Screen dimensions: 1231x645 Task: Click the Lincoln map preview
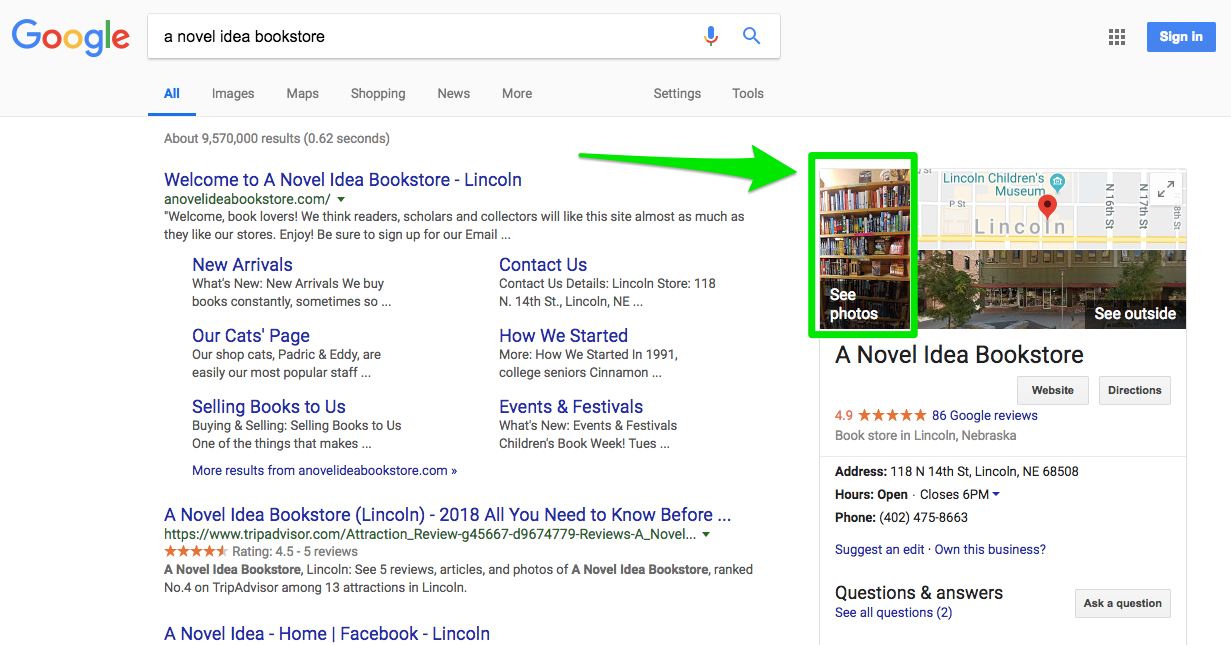(x=1052, y=208)
